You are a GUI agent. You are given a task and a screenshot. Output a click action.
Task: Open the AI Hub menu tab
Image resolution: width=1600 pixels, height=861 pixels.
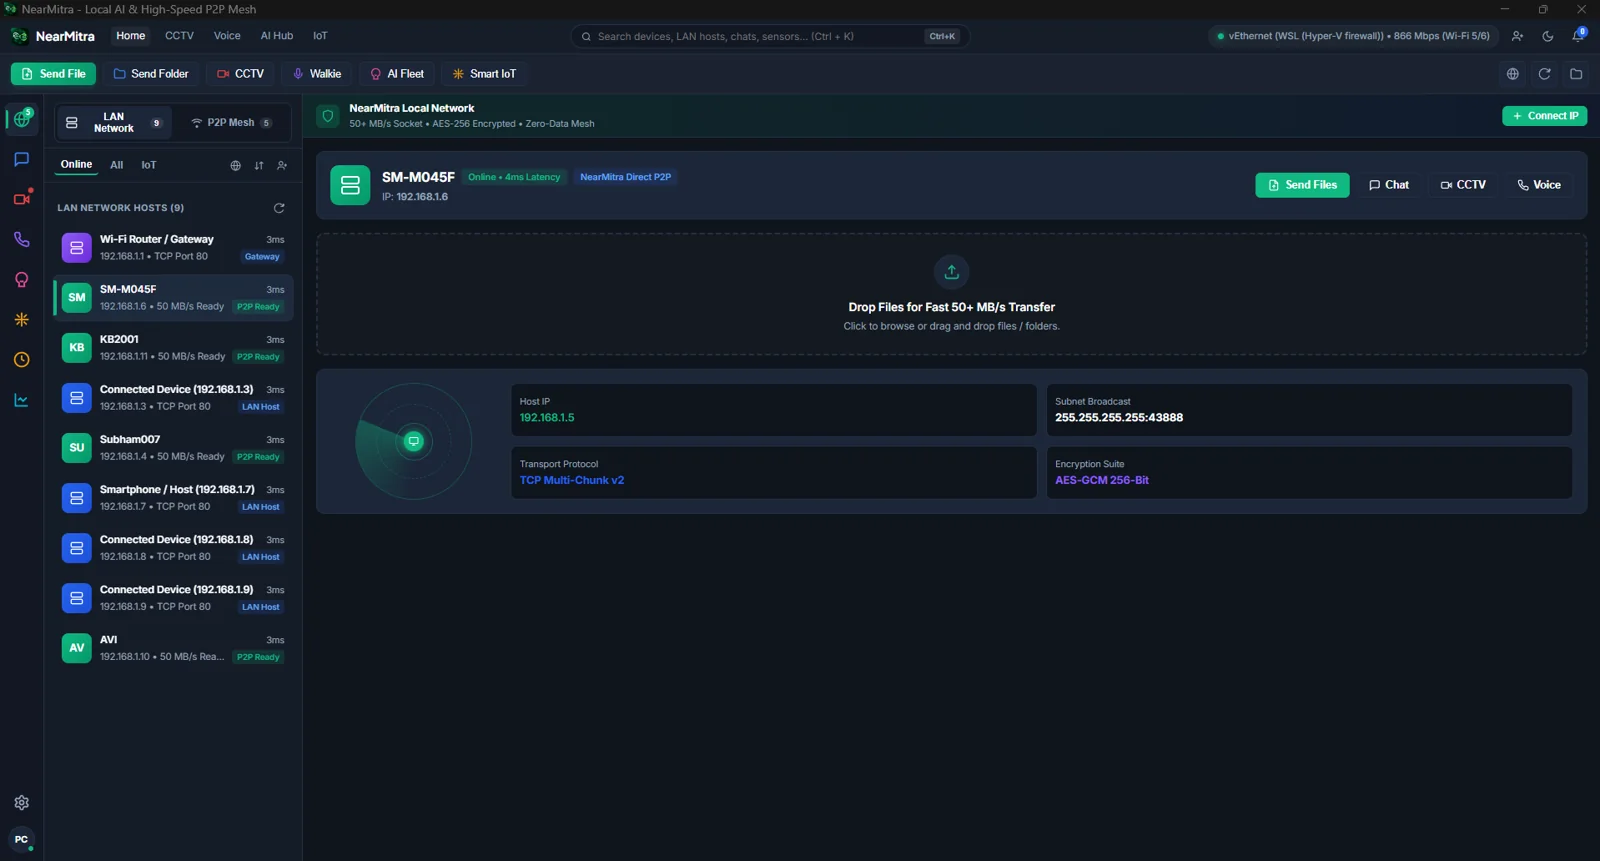point(277,36)
